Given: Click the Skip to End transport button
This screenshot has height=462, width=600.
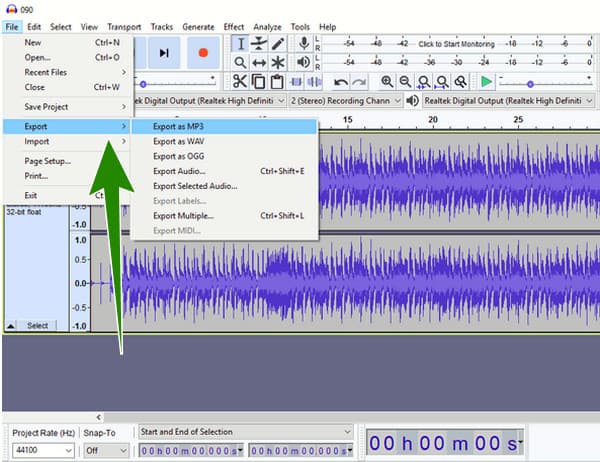Looking at the screenshot, I should [x=164, y=53].
